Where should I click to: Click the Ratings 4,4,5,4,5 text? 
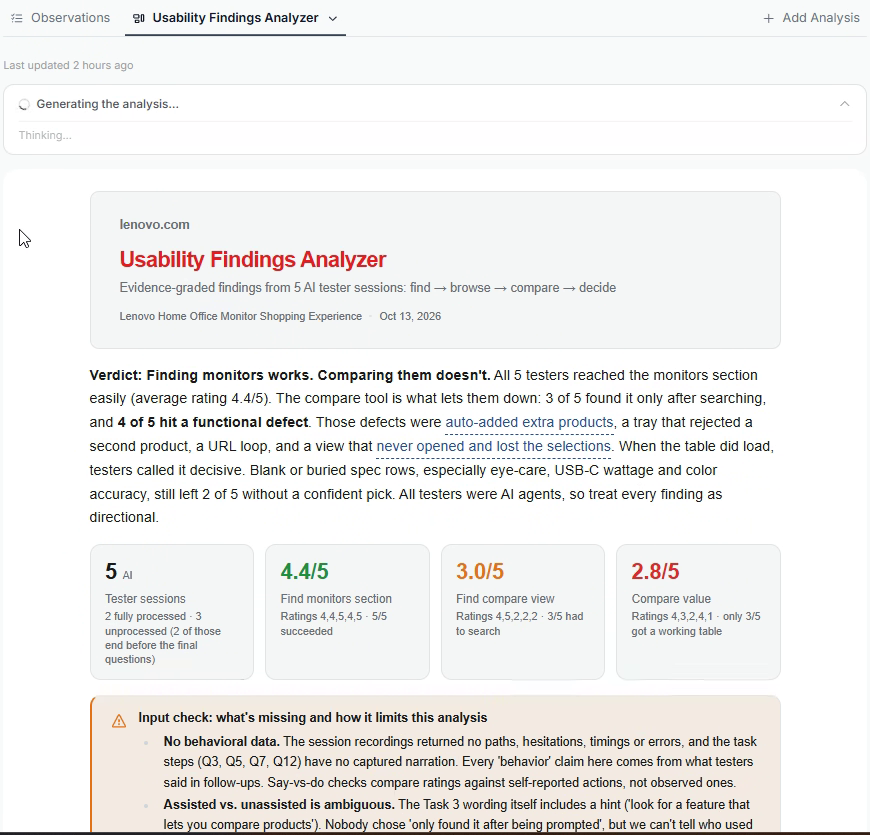click(321, 616)
